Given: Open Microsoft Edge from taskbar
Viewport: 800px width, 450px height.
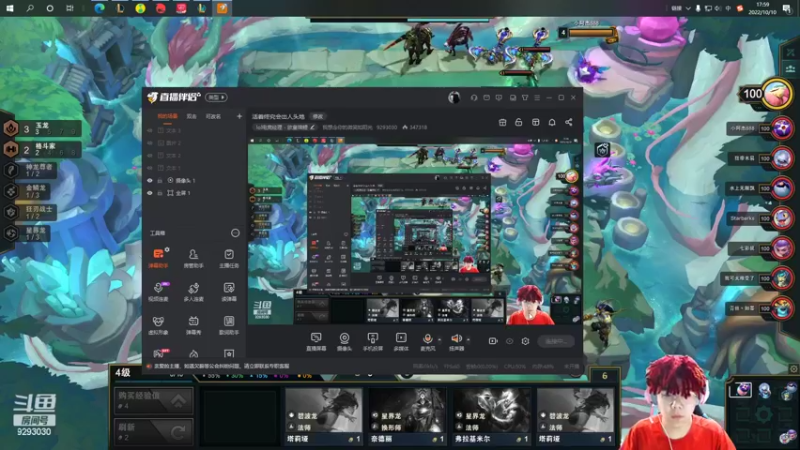Looking at the screenshot, I should click(99, 8).
